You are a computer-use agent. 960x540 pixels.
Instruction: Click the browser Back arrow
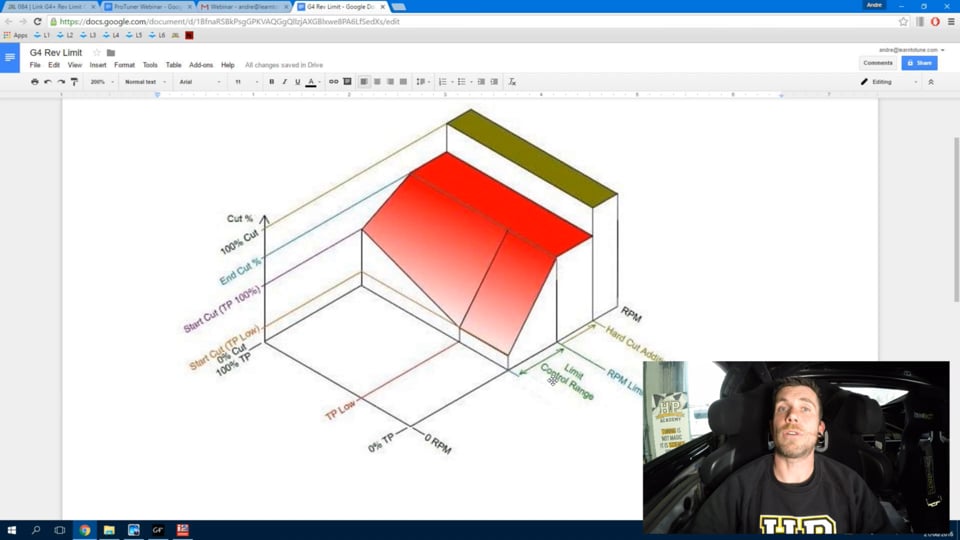pos(9,21)
